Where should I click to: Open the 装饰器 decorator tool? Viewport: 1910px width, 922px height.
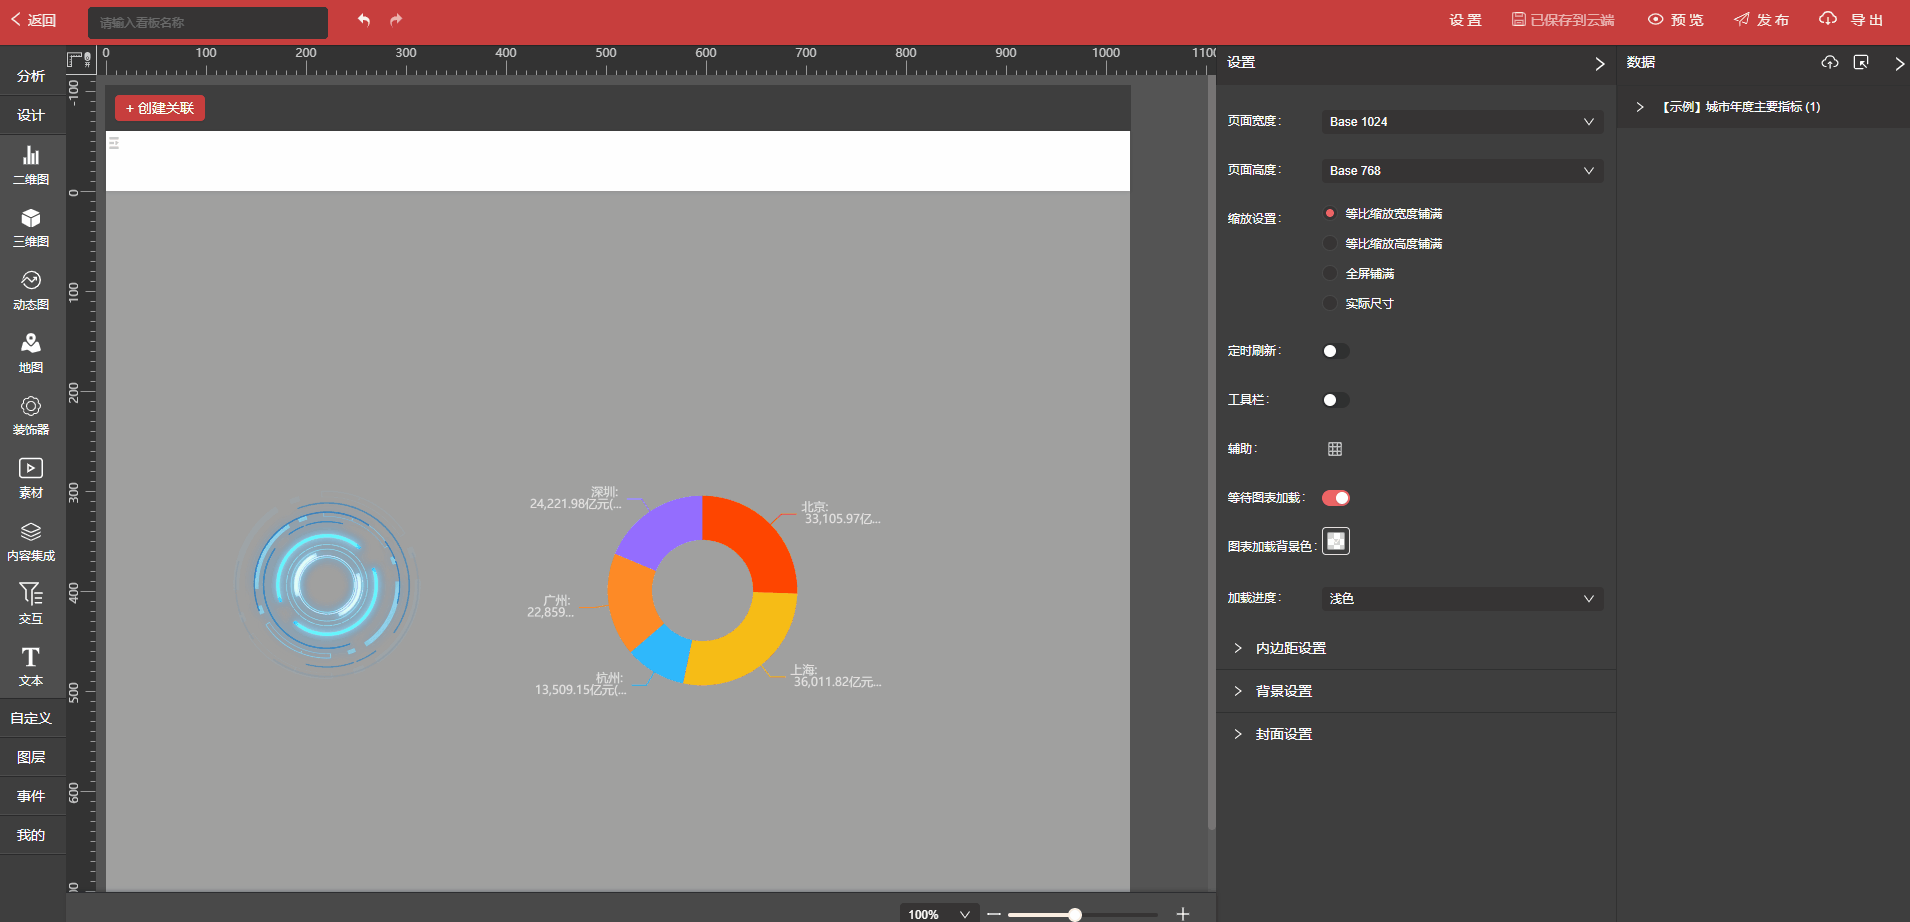pos(31,415)
